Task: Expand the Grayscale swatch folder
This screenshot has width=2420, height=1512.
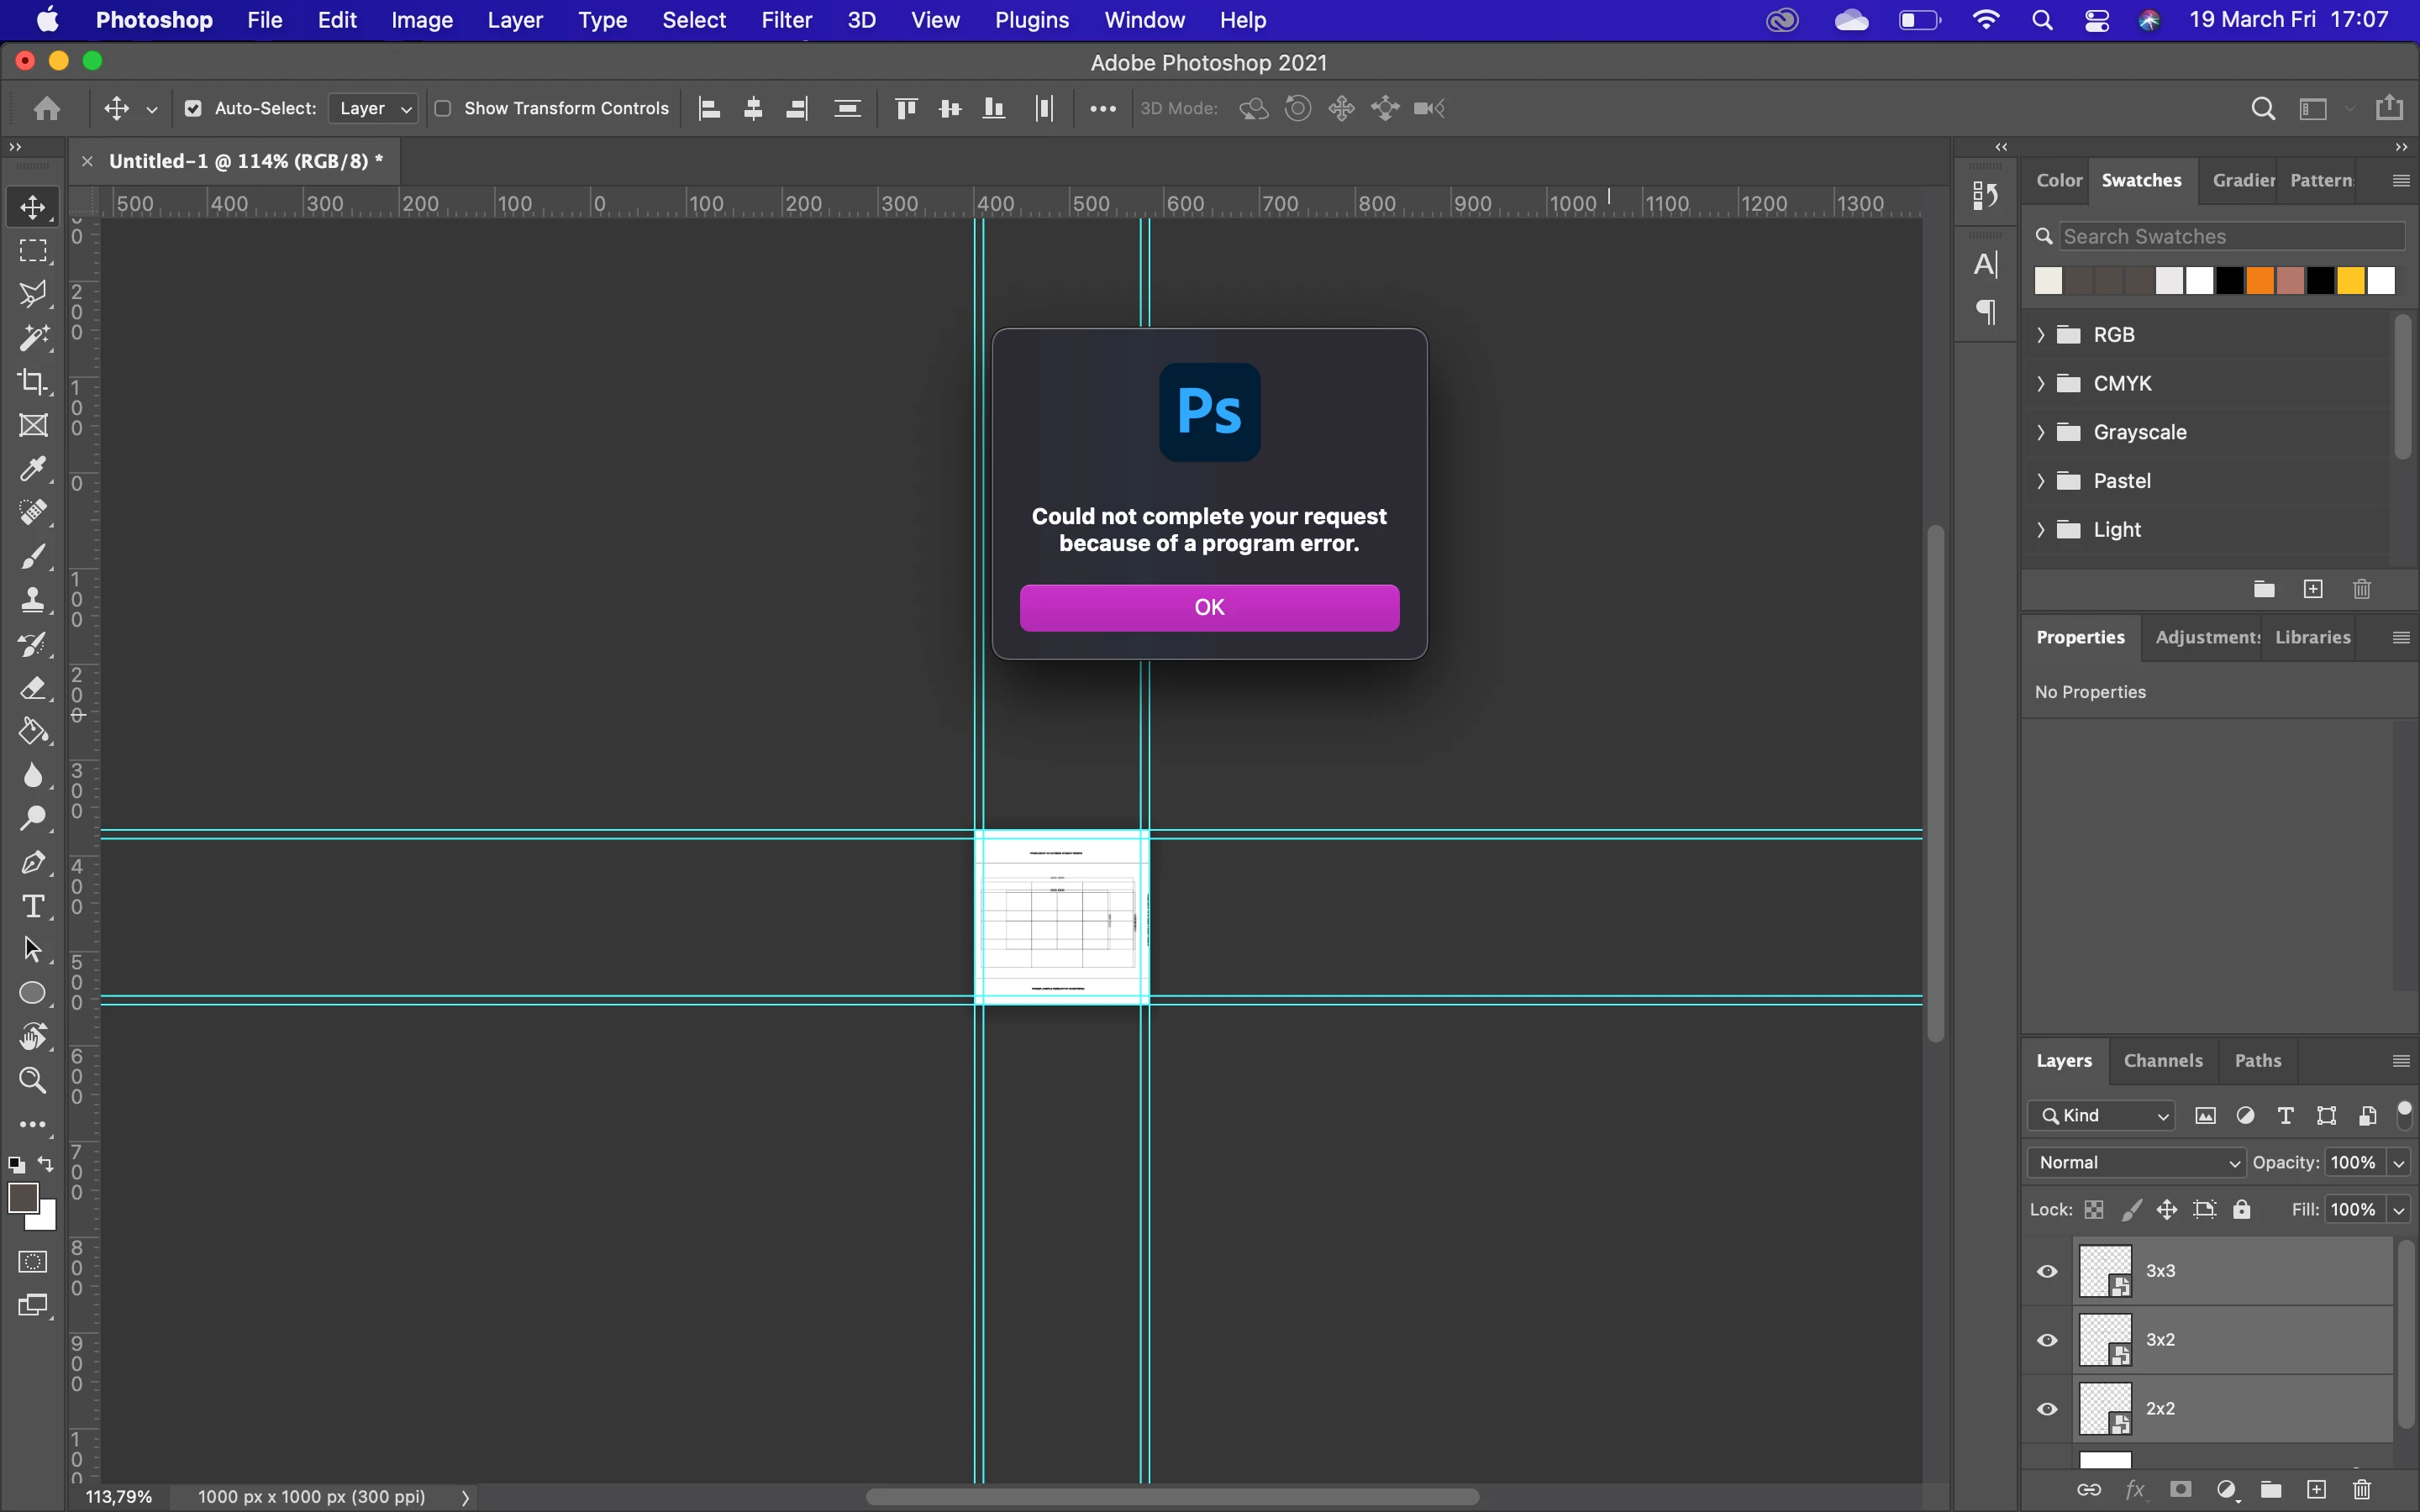Action: [x=2041, y=432]
